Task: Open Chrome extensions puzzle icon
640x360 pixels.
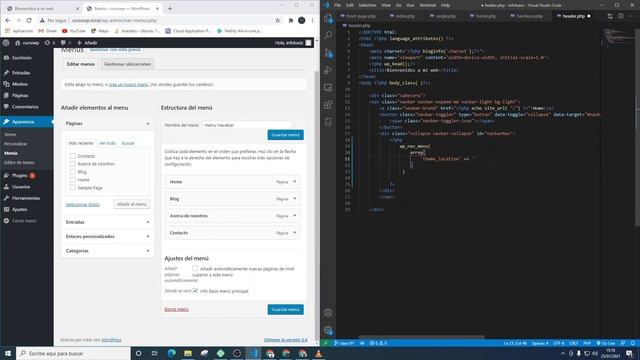Action: point(291,20)
